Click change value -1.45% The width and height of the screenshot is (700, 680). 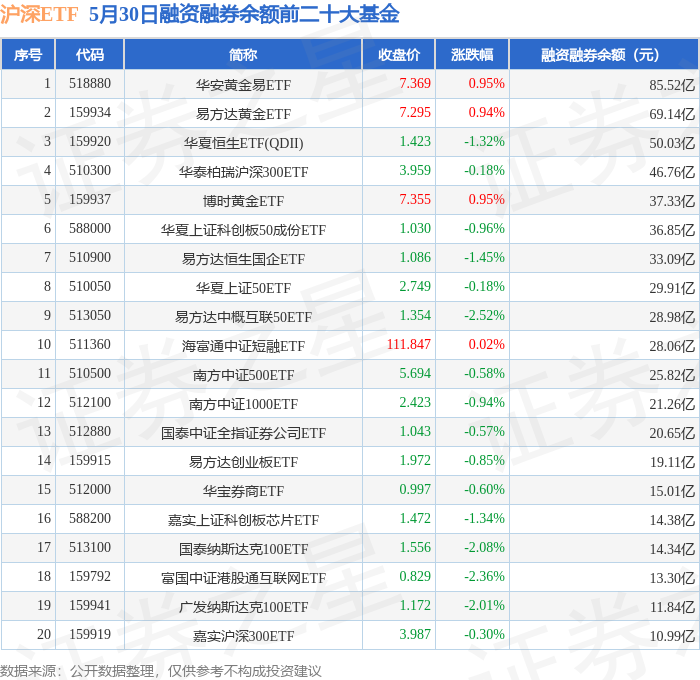pyautogui.click(x=484, y=258)
